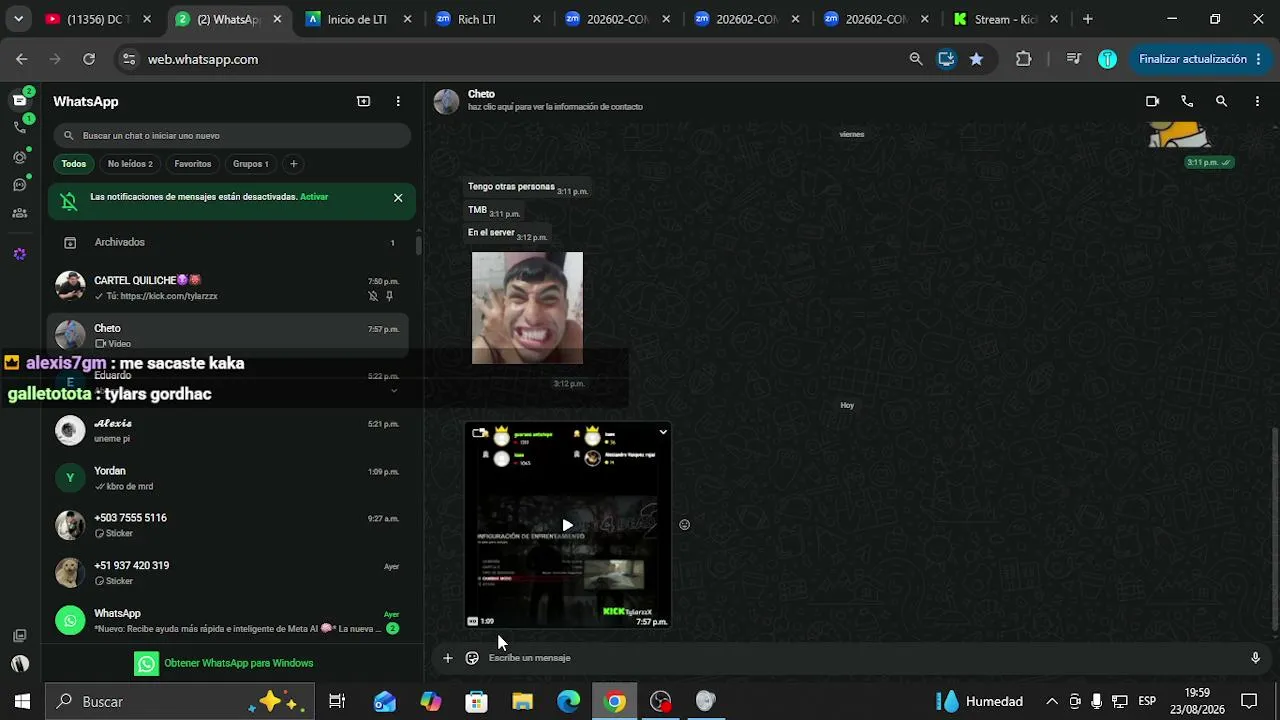The width and height of the screenshot is (1280, 720).
Task: Open chat with +51 937 420 319
Action: tap(228, 573)
